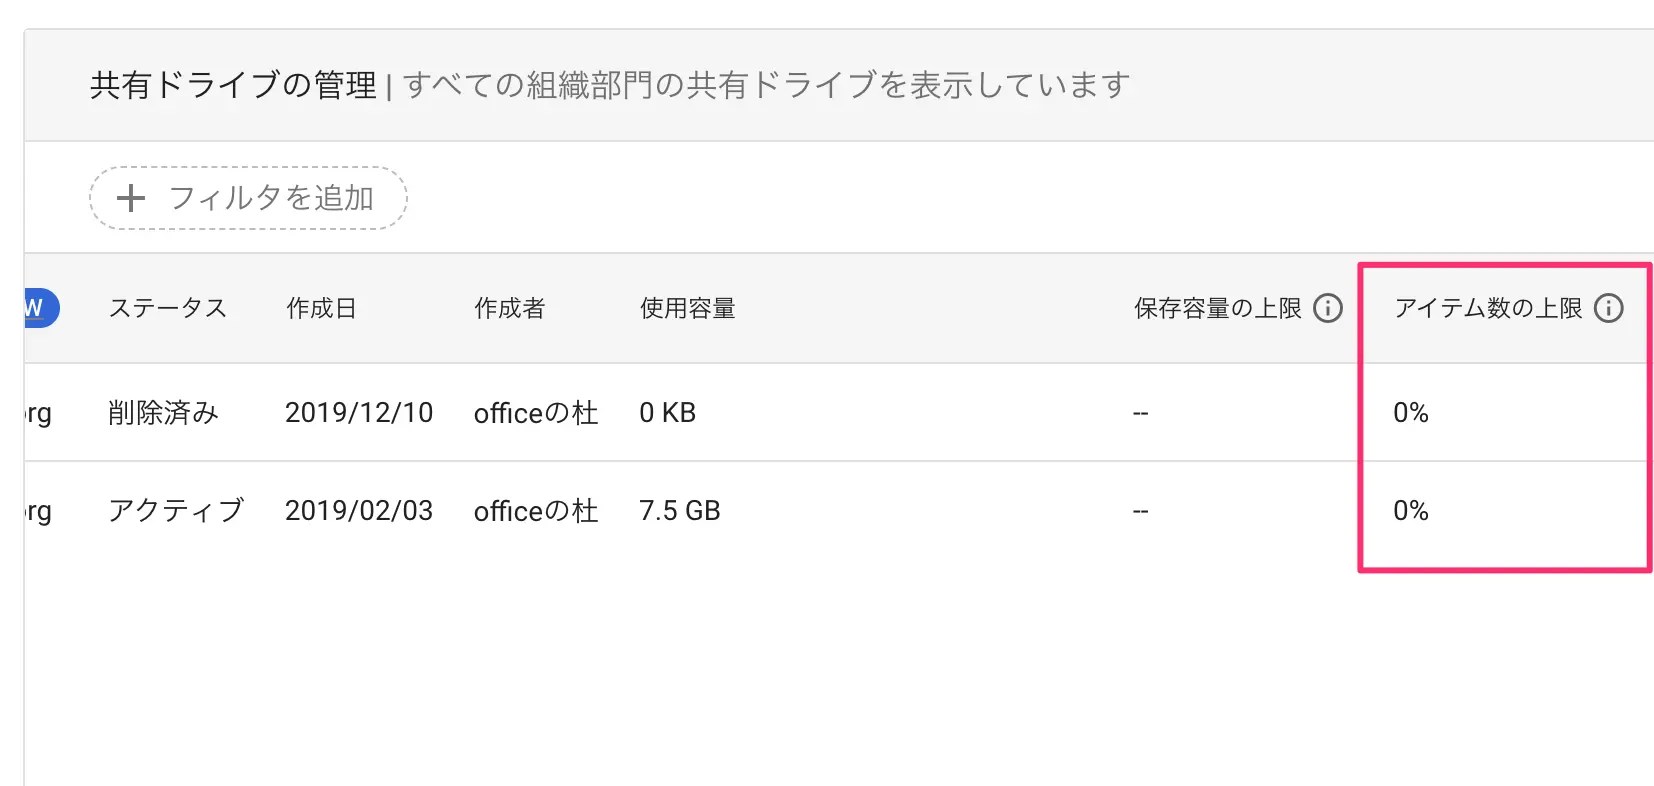This screenshot has height=786, width=1654.
Task: Click 7.5 GB usage value
Action: coord(679,510)
